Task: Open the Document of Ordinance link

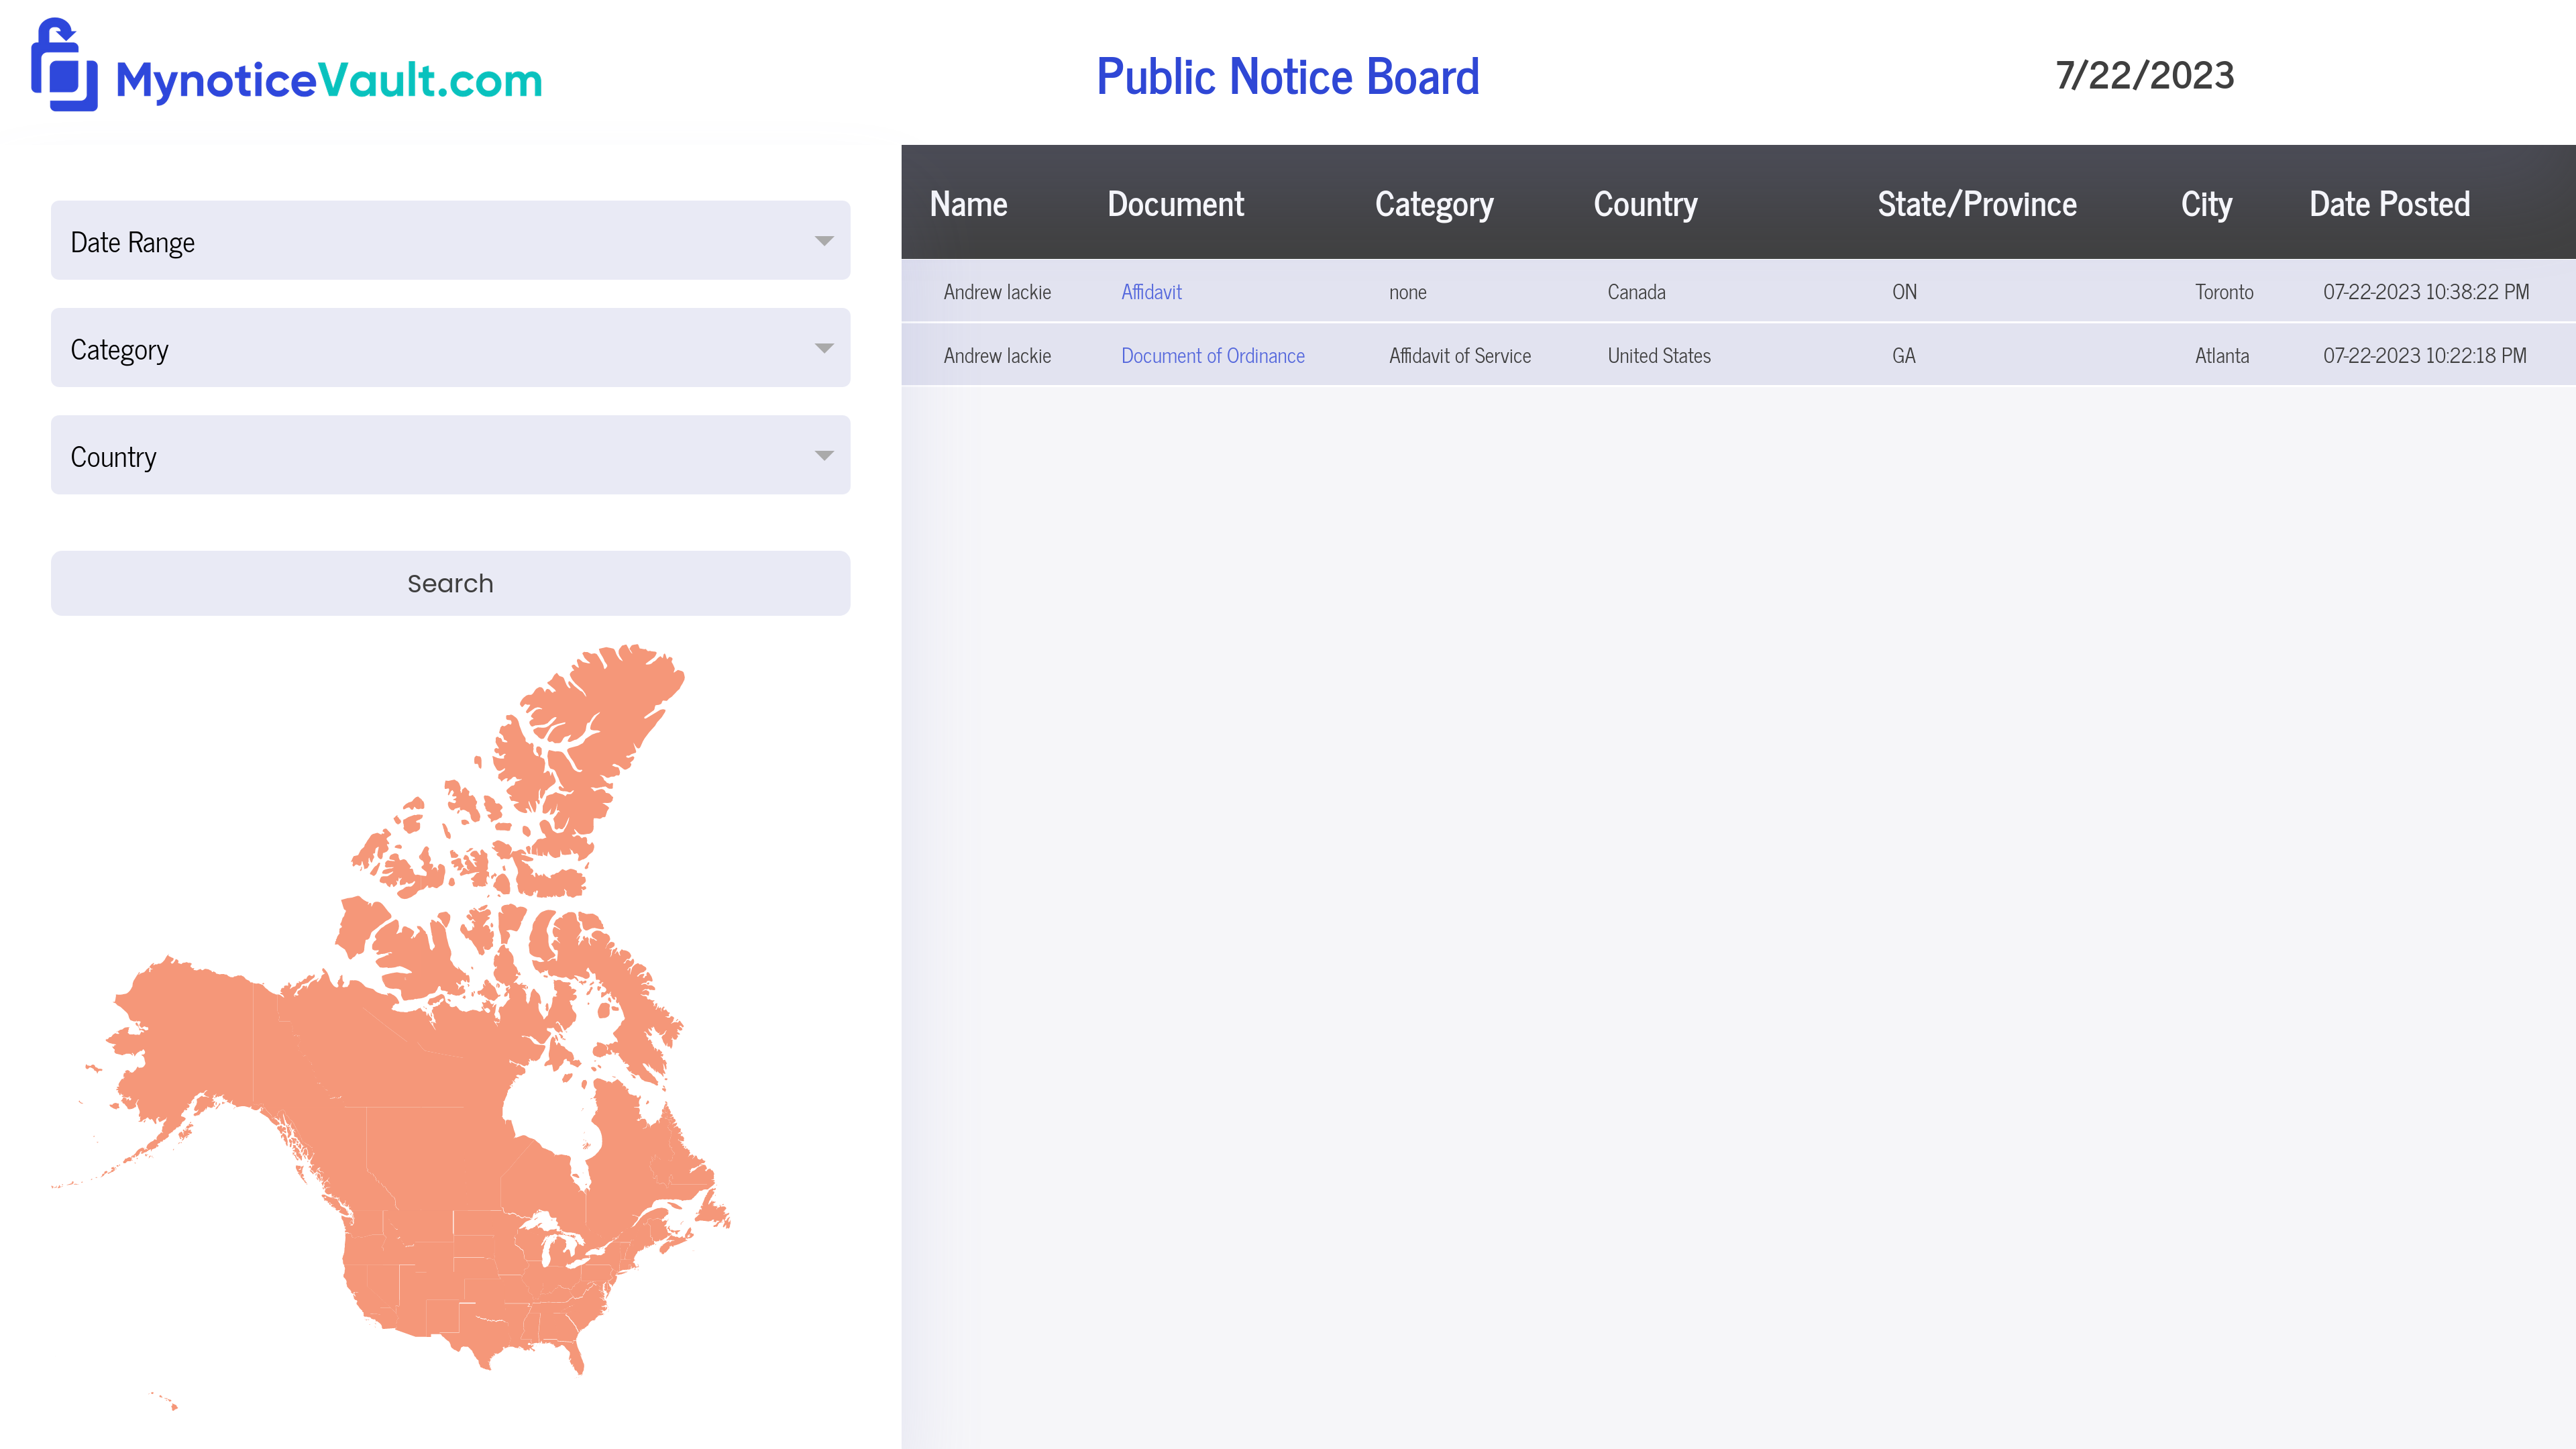Action: [1212, 356]
